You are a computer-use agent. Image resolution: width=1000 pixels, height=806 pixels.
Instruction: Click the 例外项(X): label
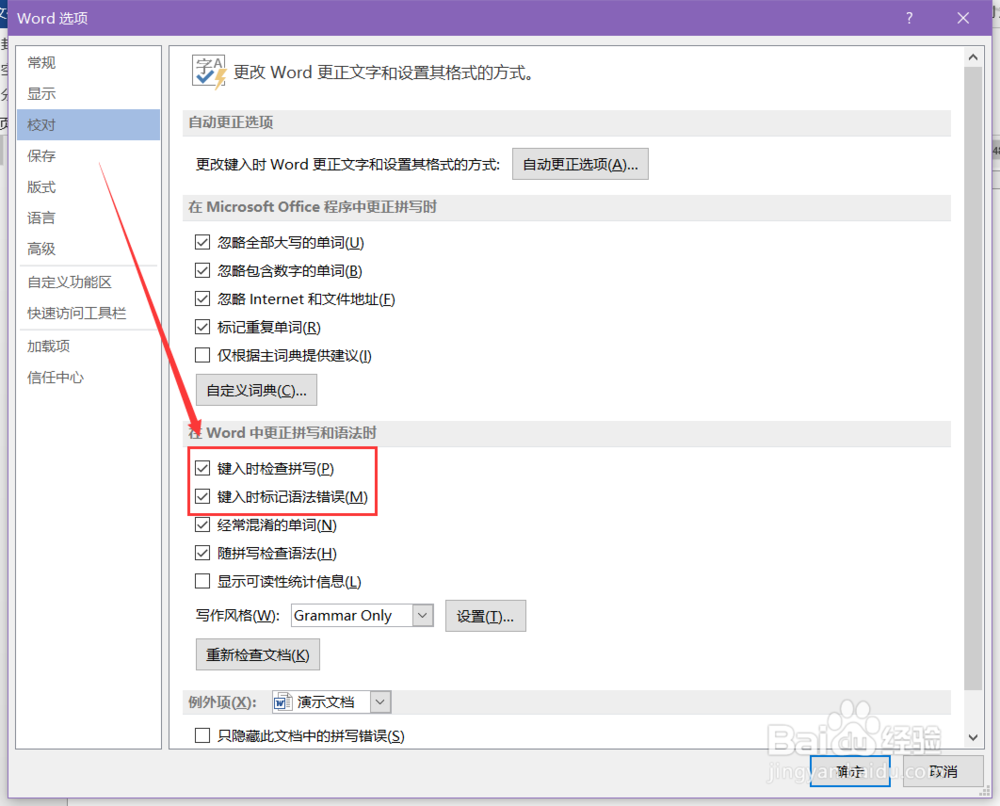click(x=223, y=703)
